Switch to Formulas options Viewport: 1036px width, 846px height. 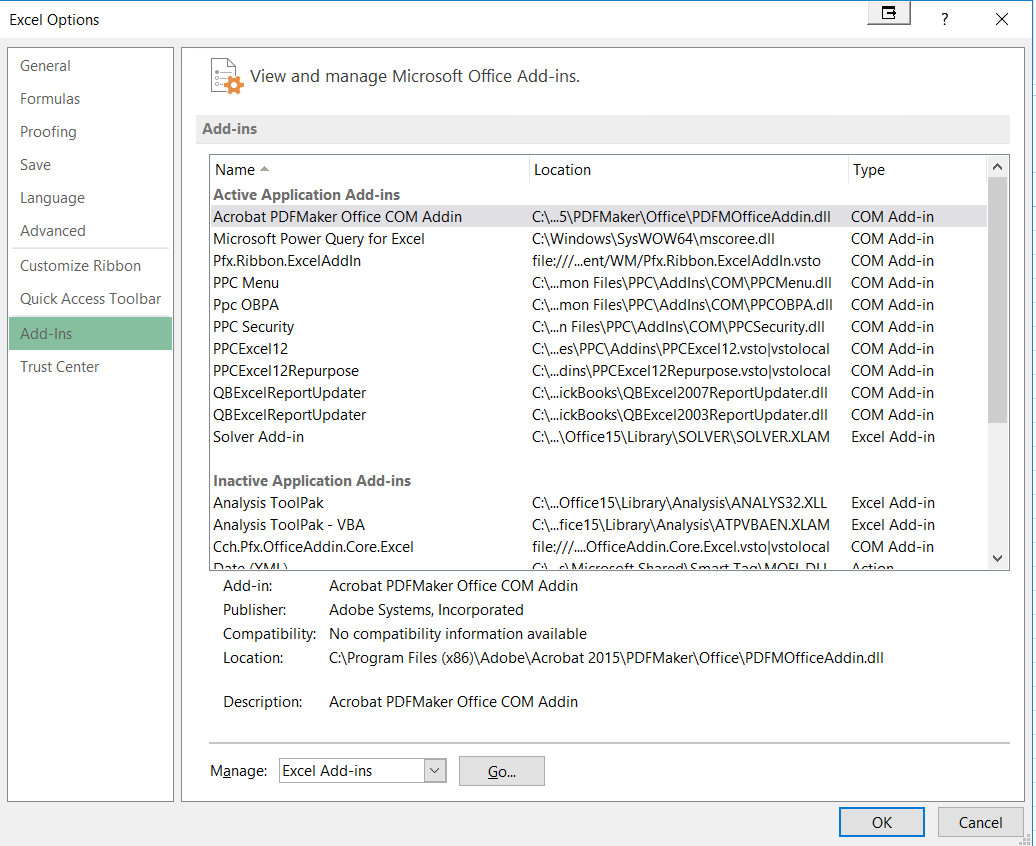50,99
